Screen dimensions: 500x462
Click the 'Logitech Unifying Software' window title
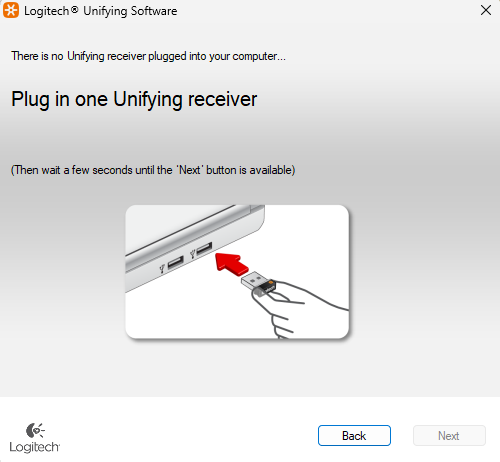[x=101, y=11]
